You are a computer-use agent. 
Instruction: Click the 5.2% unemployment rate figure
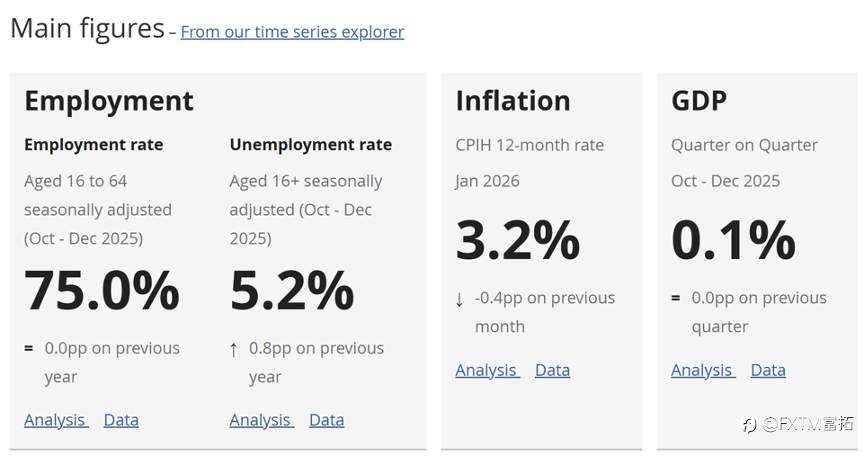(292, 290)
